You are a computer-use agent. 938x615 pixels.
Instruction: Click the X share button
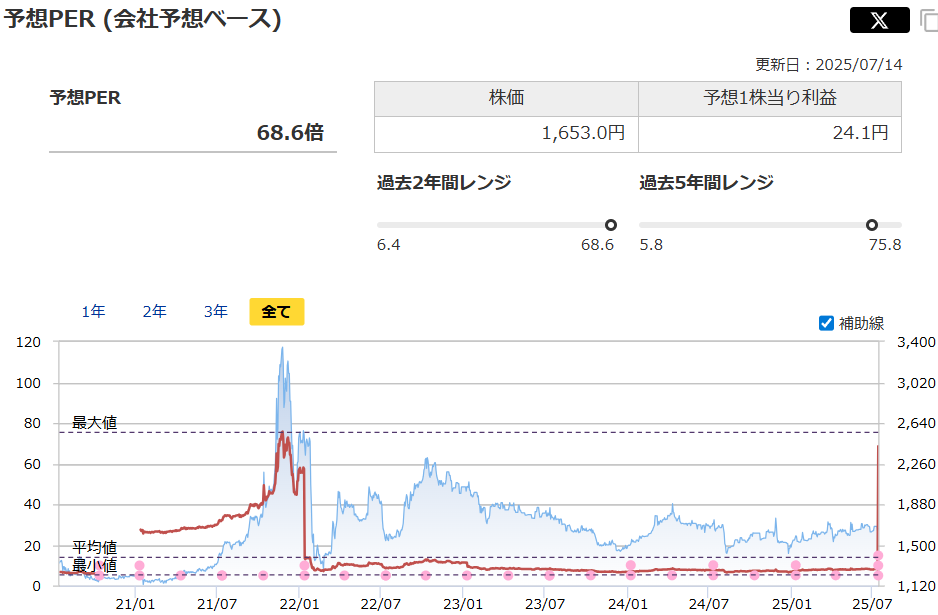coord(879,20)
